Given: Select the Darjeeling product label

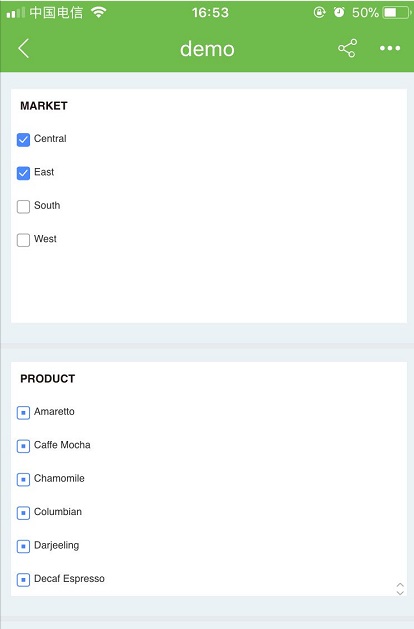Looking at the screenshot, I should pos(57,545).
